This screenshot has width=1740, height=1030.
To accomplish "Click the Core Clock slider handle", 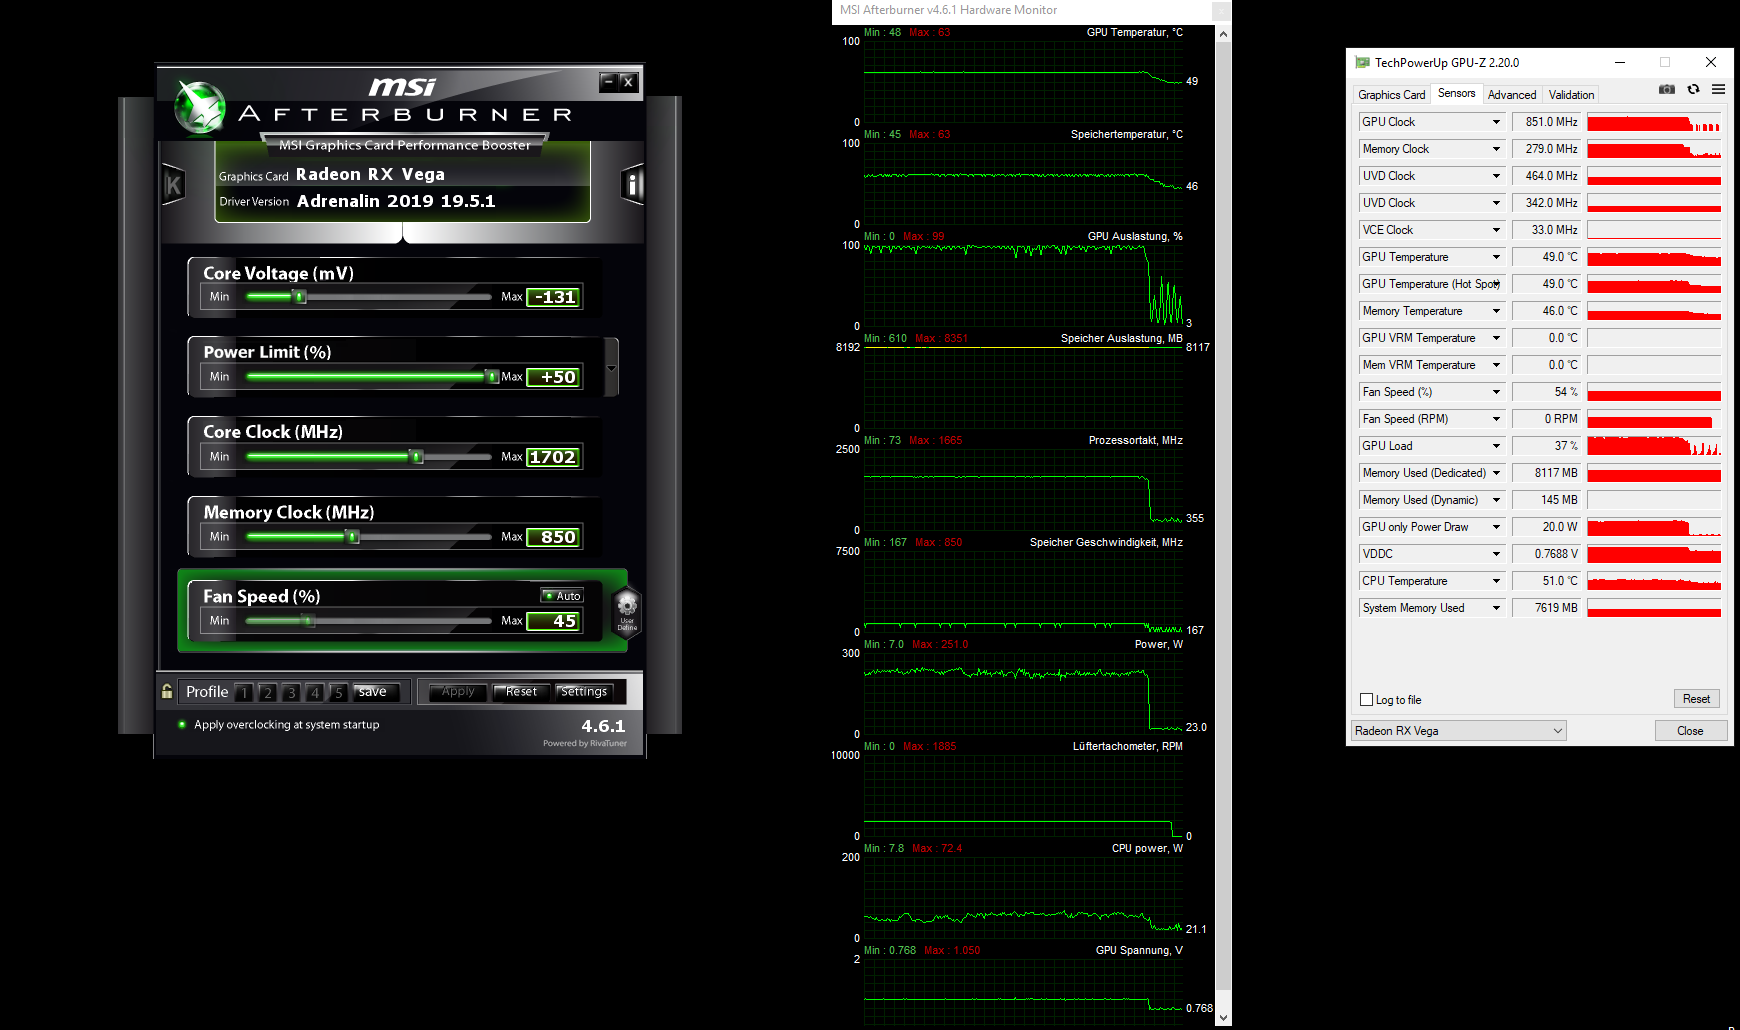I will 417,457.
